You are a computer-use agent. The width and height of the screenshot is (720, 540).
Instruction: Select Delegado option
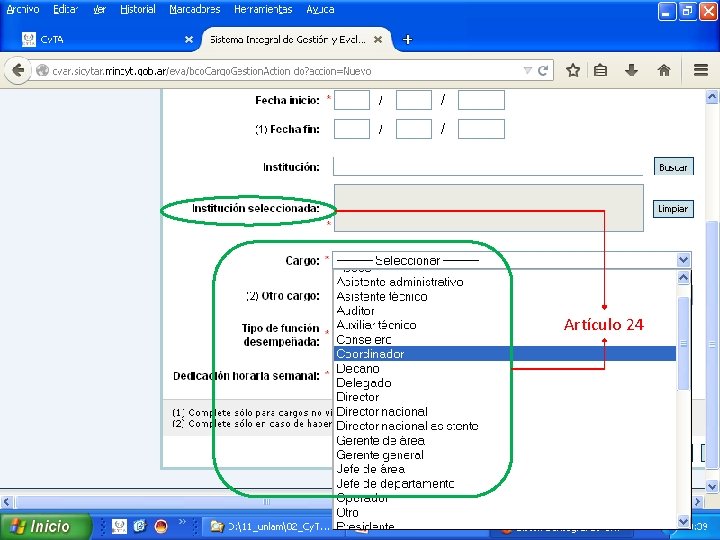point(505,383)
